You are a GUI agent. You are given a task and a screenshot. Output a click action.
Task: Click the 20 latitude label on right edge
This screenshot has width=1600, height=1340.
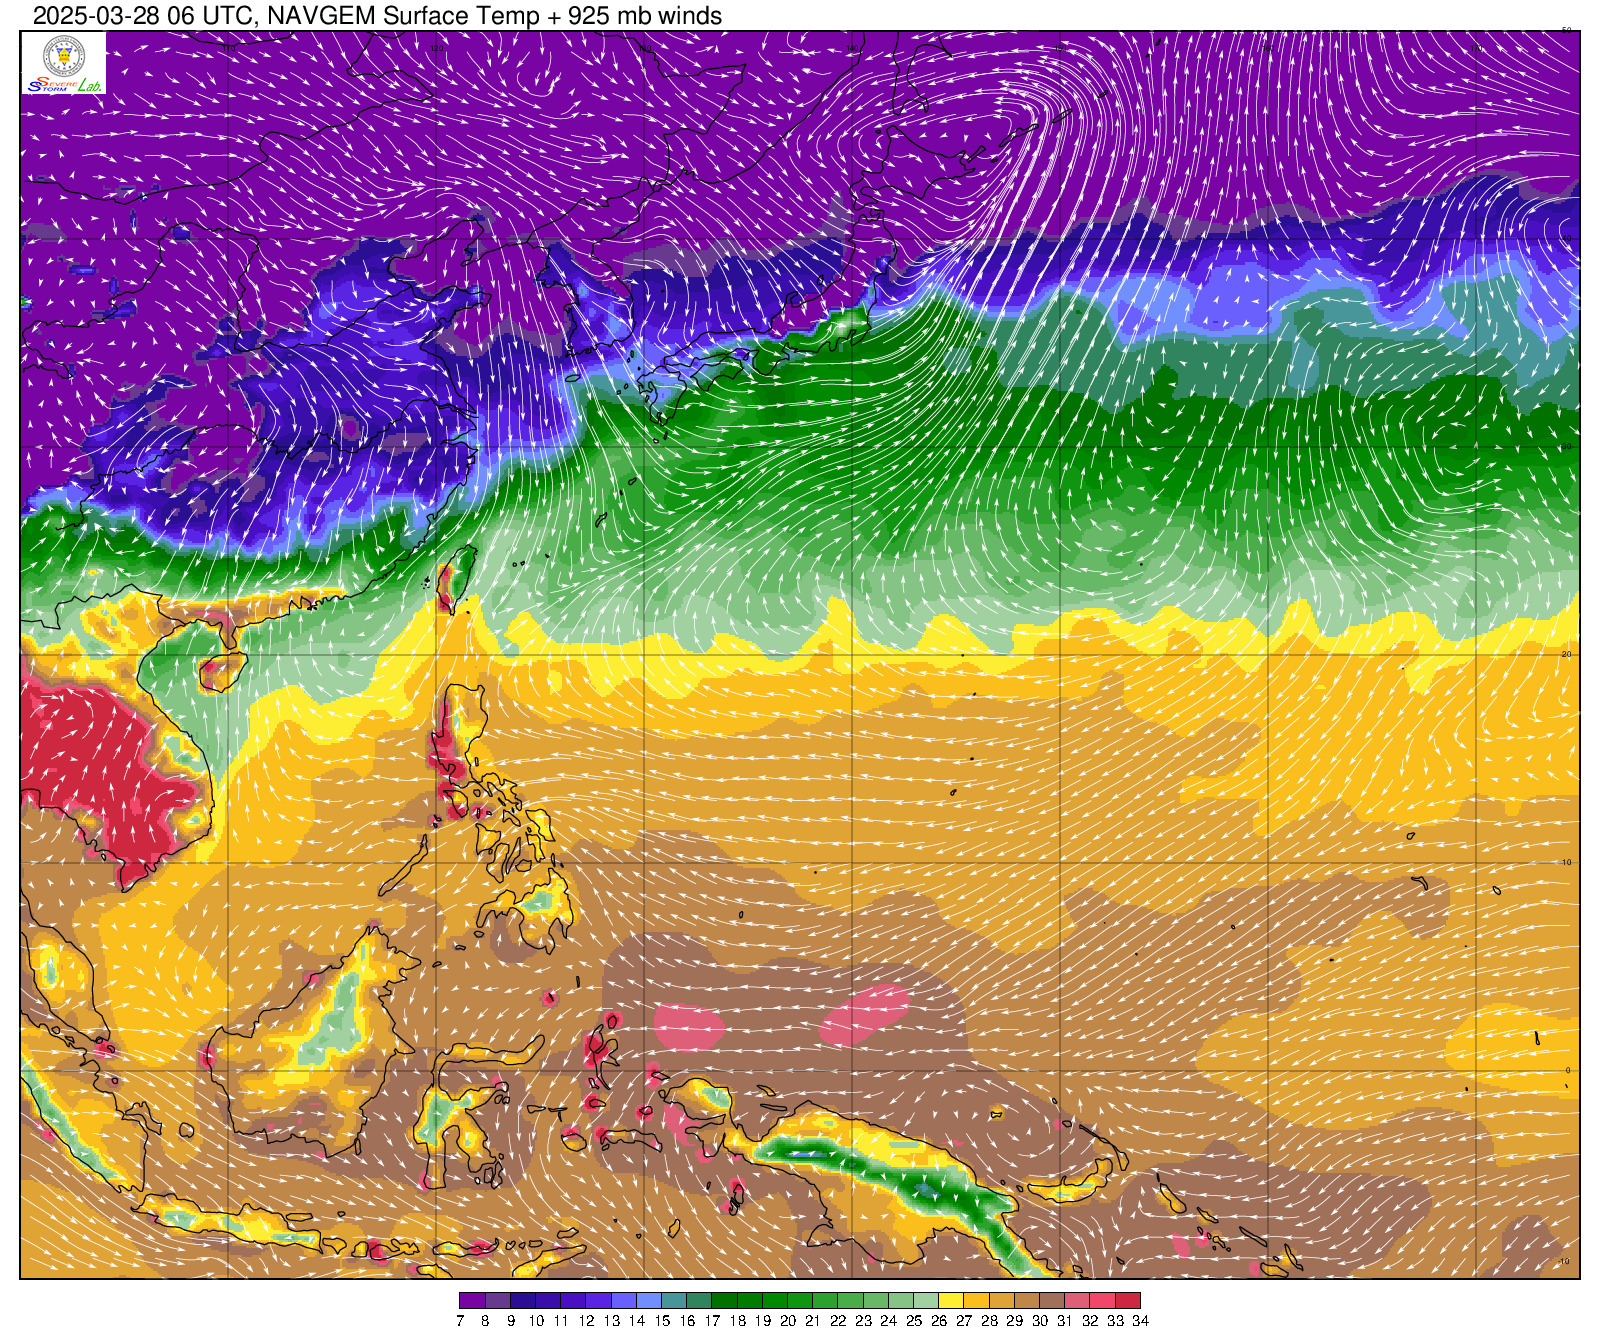click(x=1566, y=654)
